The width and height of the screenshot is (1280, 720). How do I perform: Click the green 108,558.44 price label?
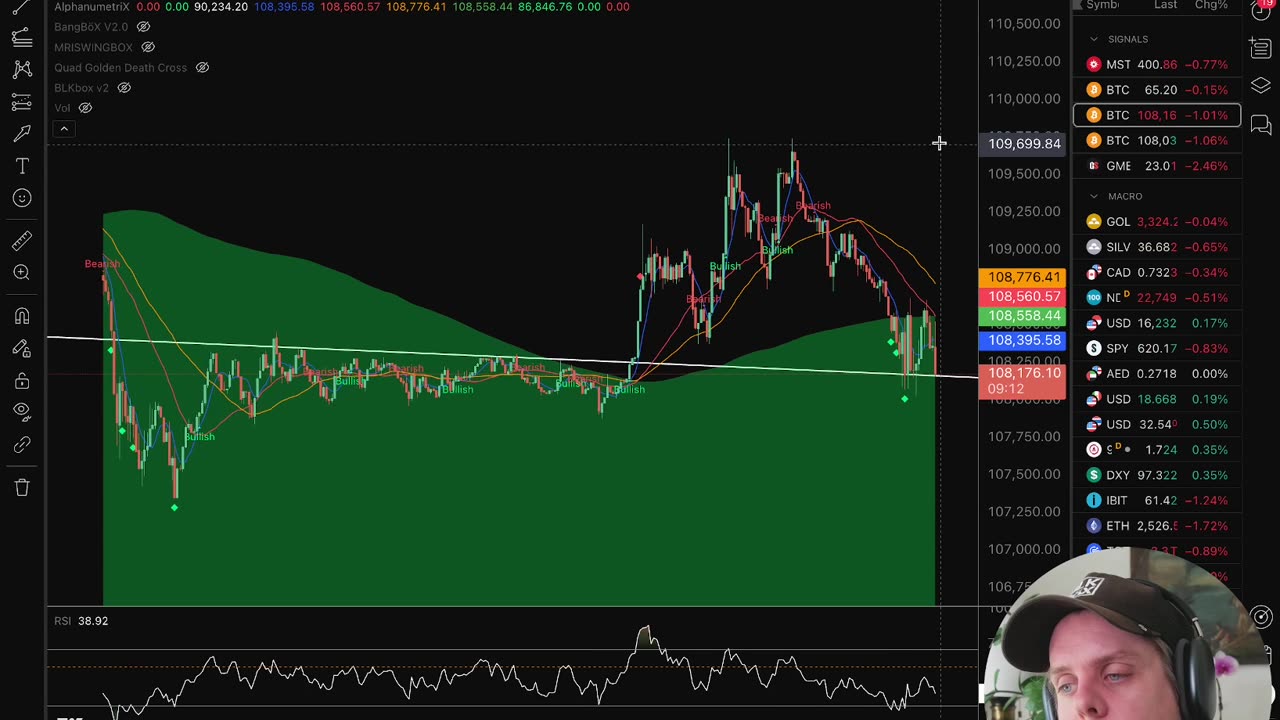pos(1023,316)
